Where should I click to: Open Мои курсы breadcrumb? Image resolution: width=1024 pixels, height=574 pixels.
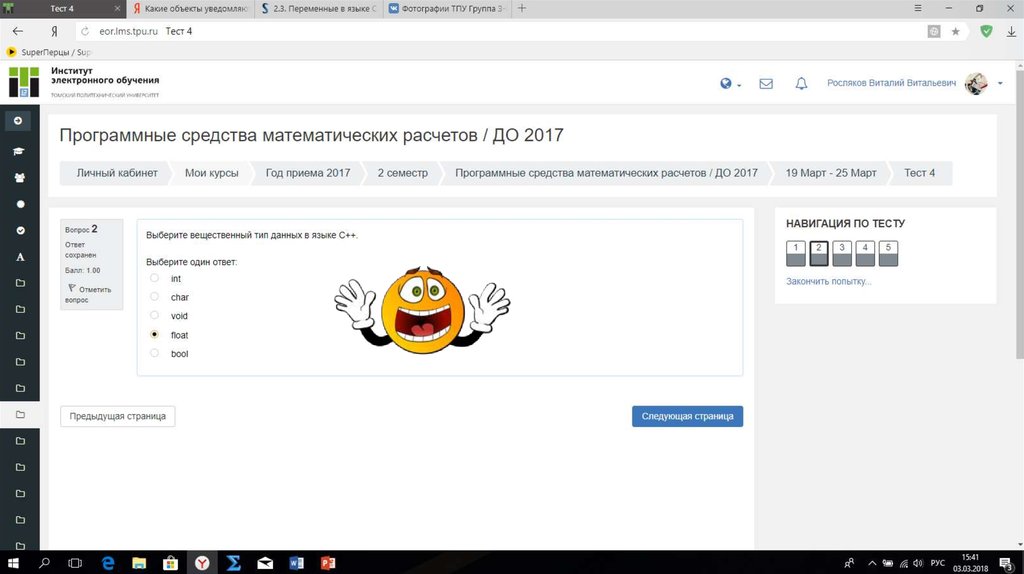[x=212, y=173]
